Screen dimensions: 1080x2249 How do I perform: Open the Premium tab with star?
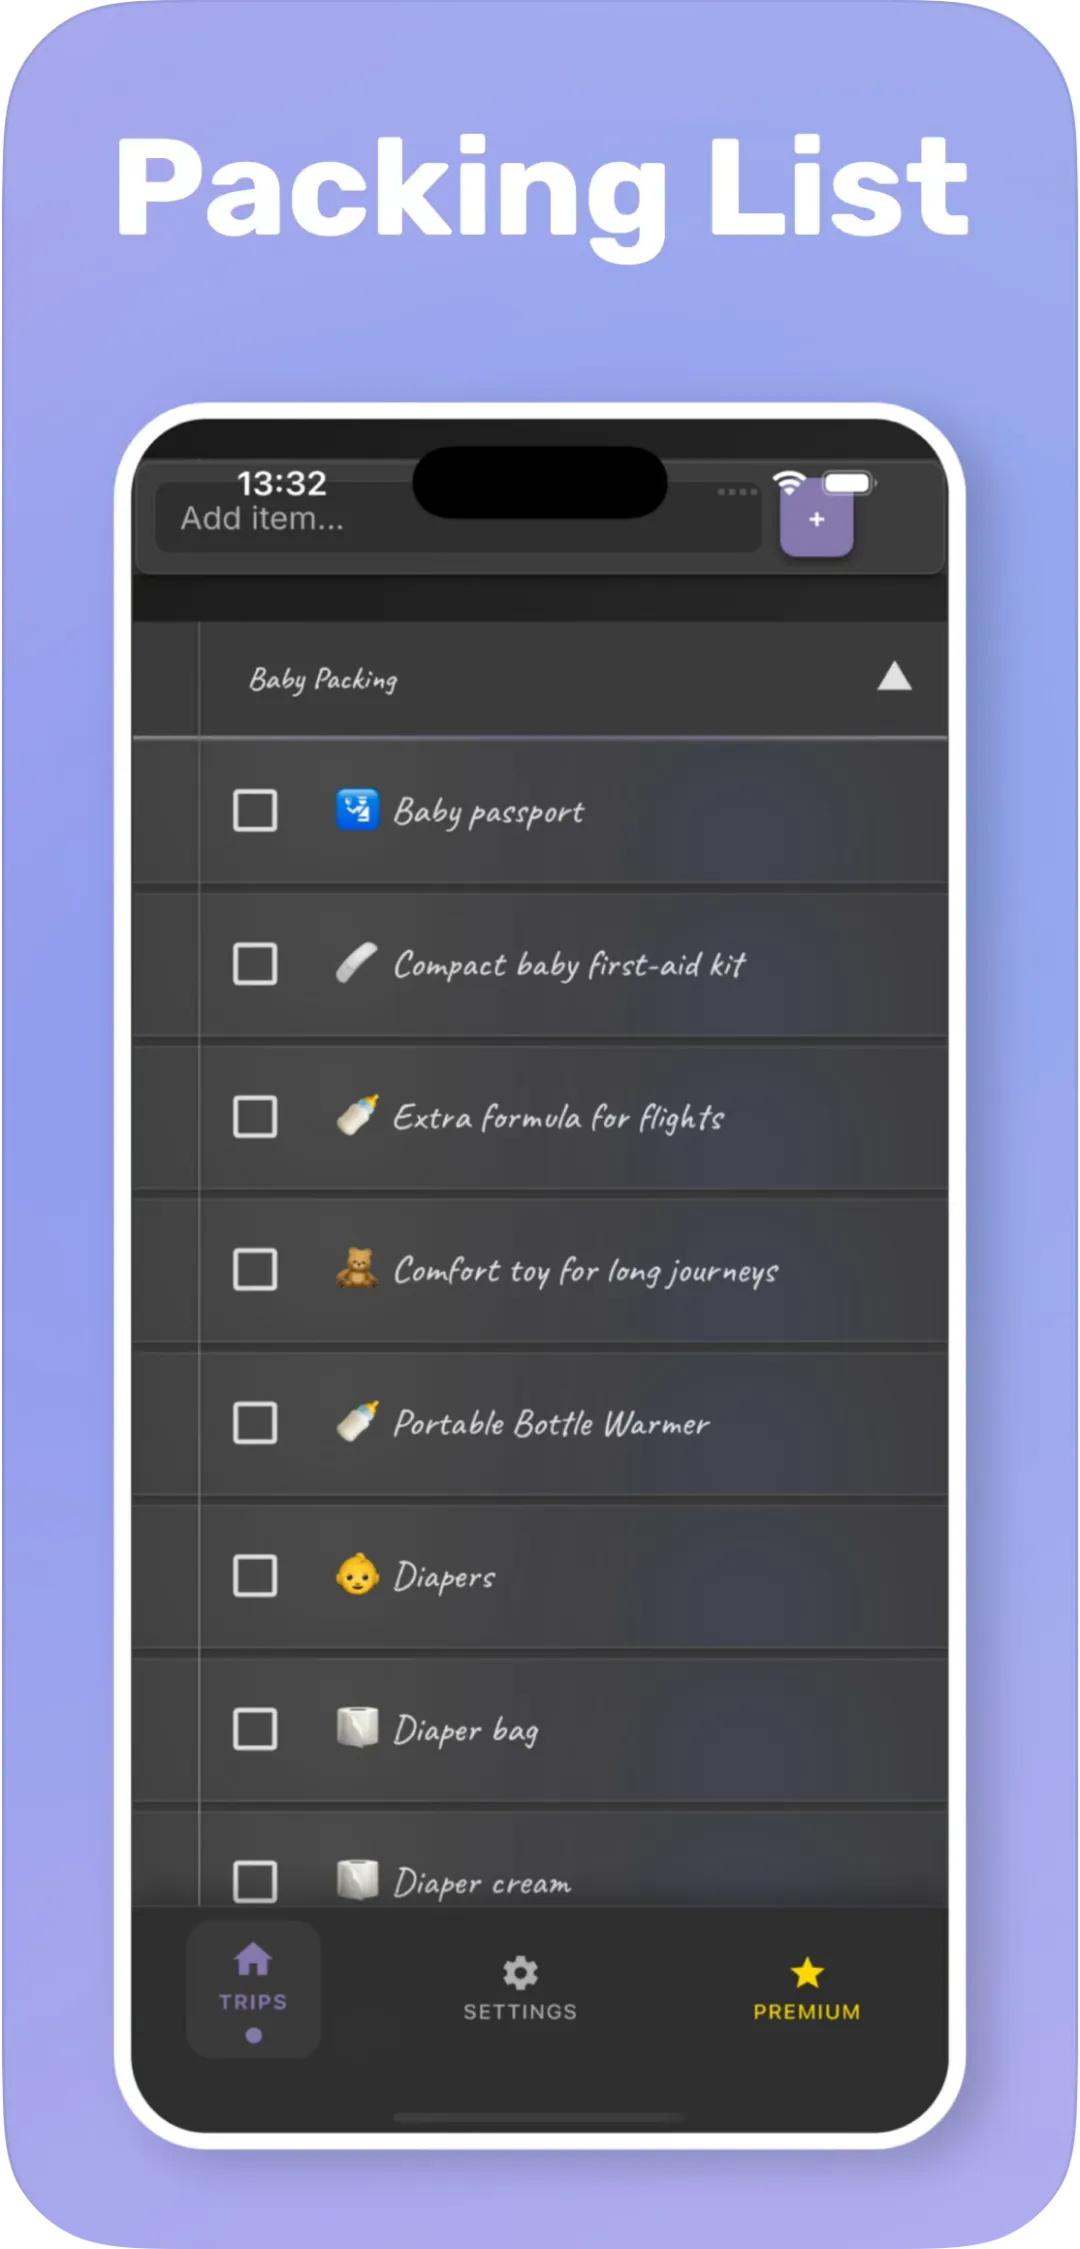806,1990
